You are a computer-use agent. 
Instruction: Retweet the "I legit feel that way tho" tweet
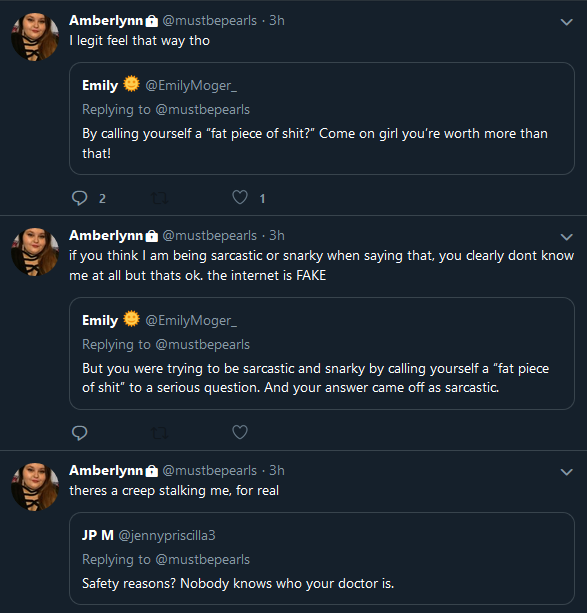coord(160,198)
